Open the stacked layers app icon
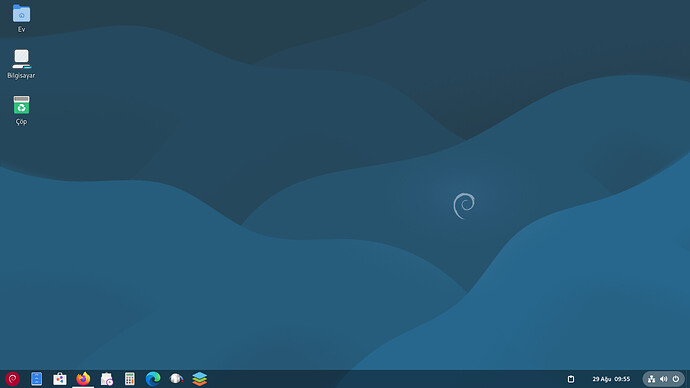690x388 pixels. tap(200, 379)
